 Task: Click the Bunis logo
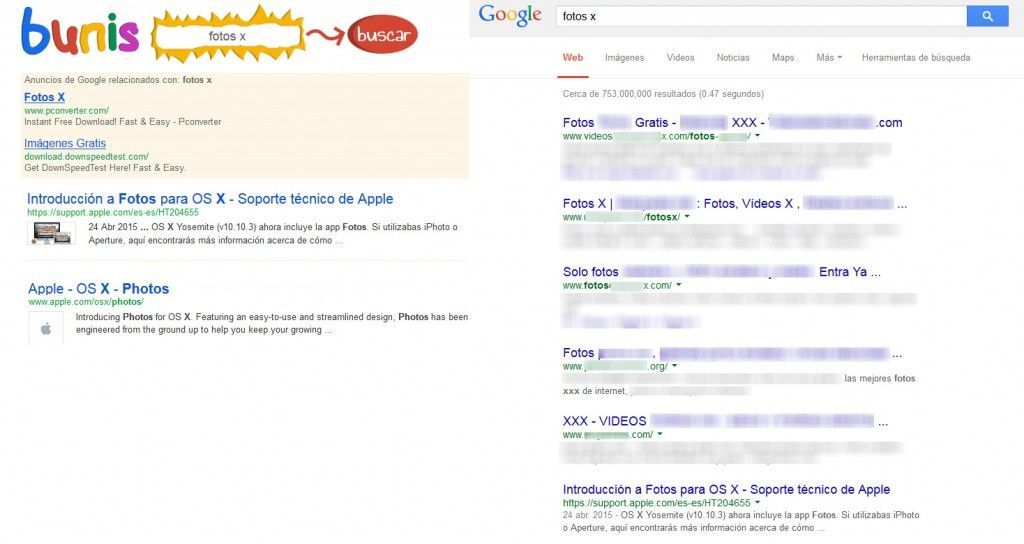[80, 31]
